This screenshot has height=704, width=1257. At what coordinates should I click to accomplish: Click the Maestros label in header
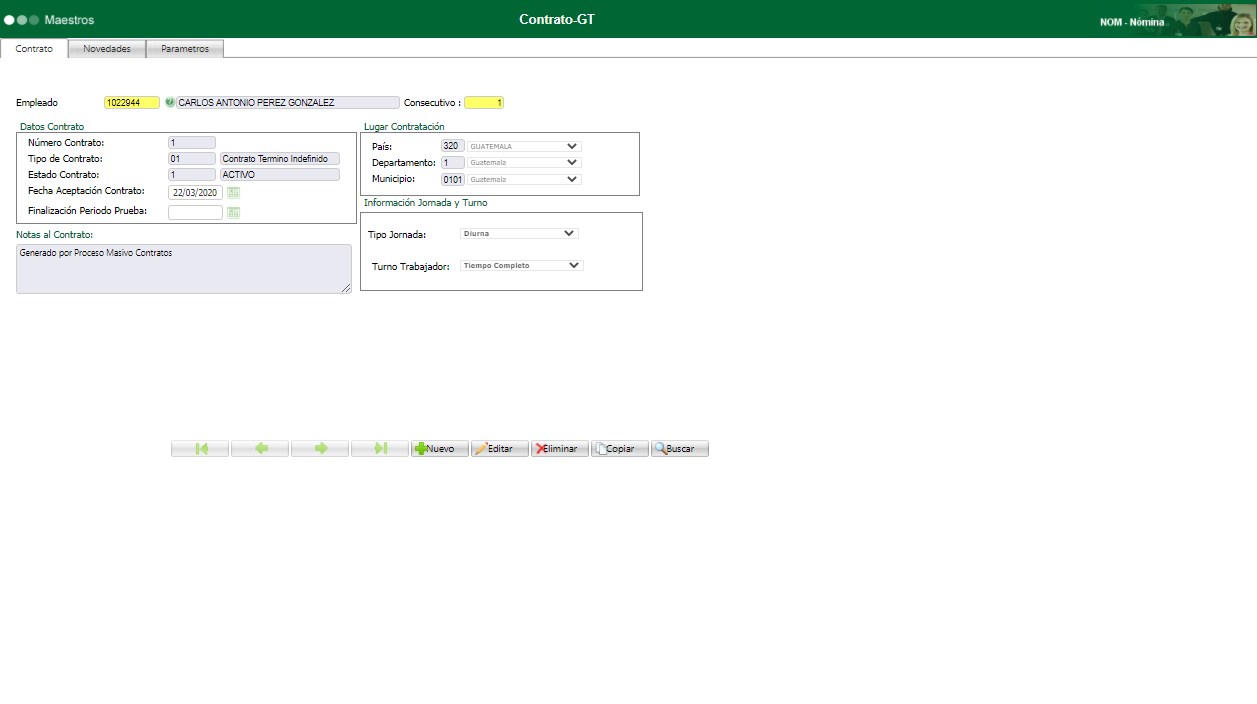pos(70,20)
